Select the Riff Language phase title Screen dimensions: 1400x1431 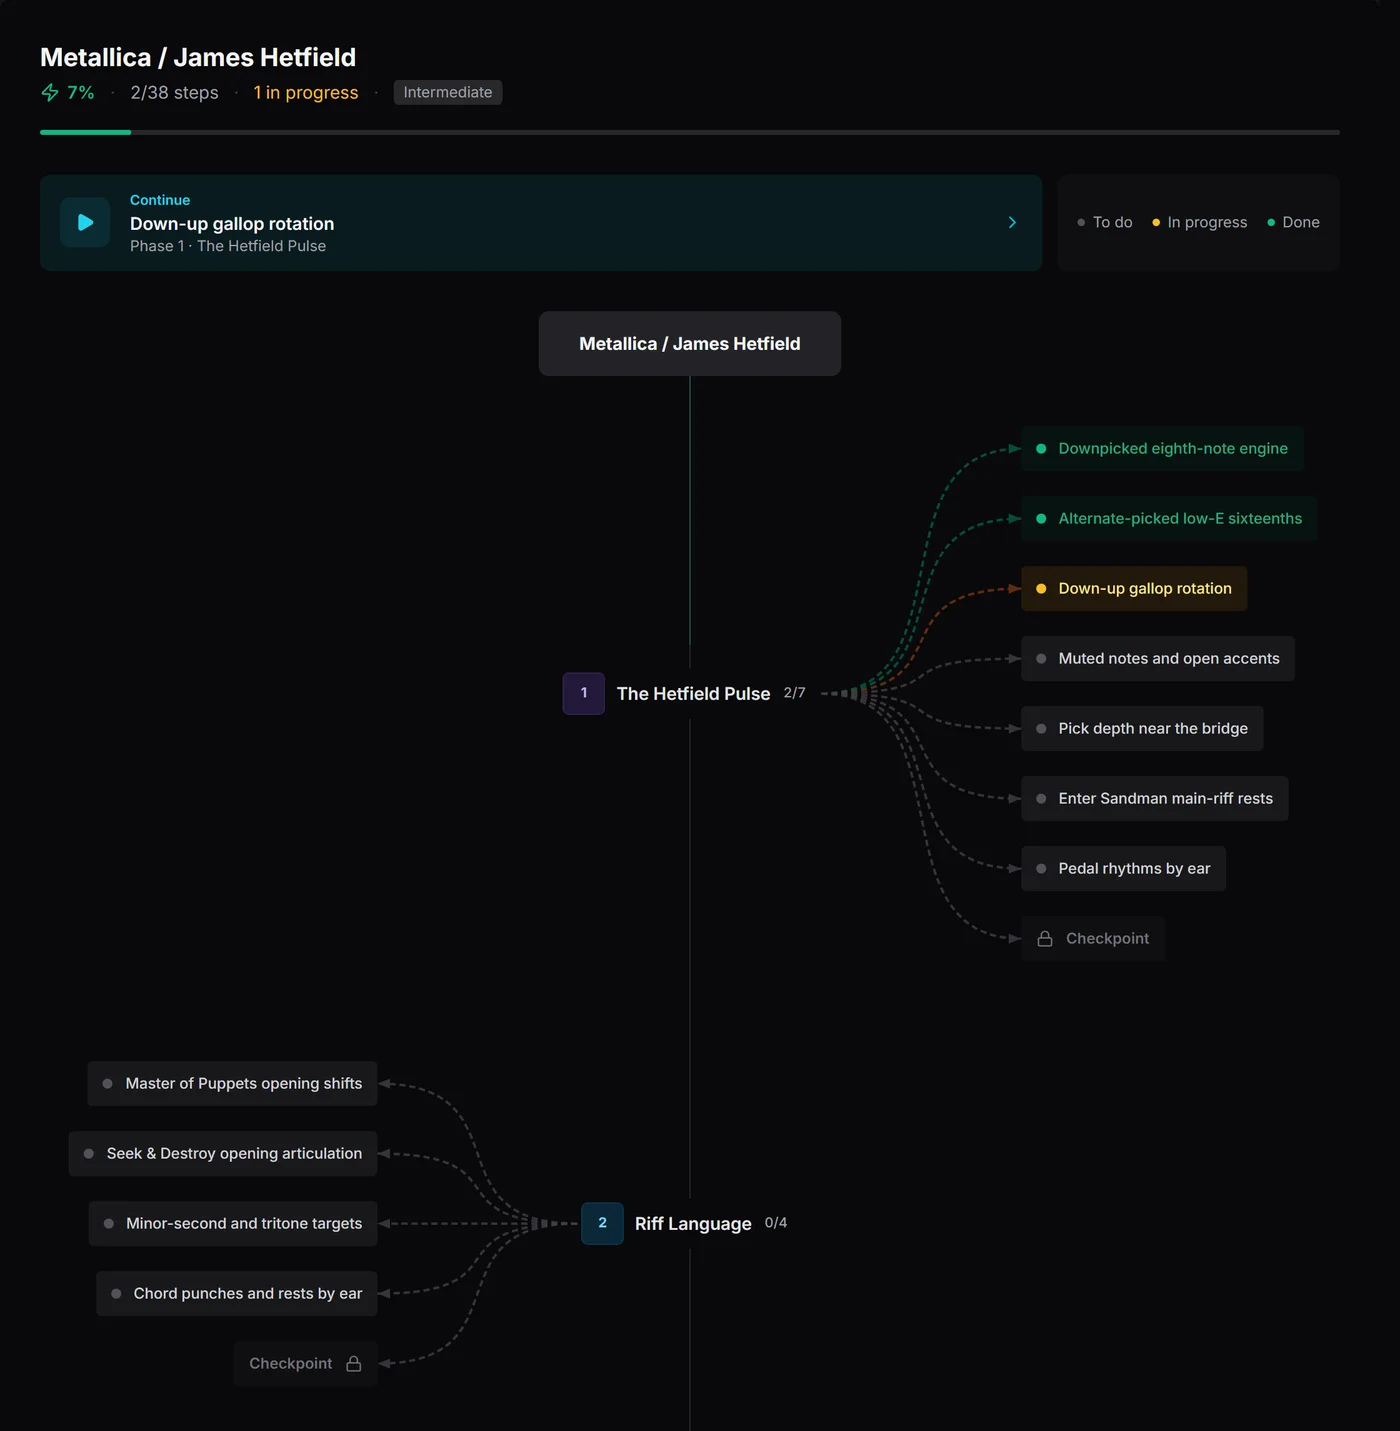693,1223
